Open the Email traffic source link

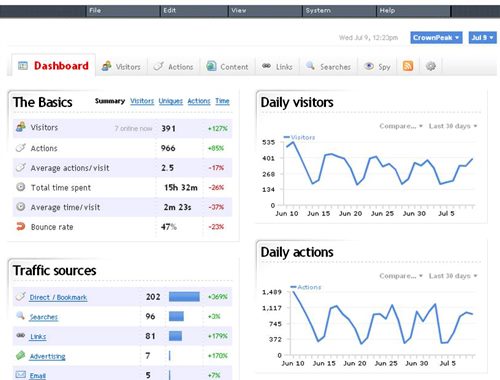[x=38, y=376]
